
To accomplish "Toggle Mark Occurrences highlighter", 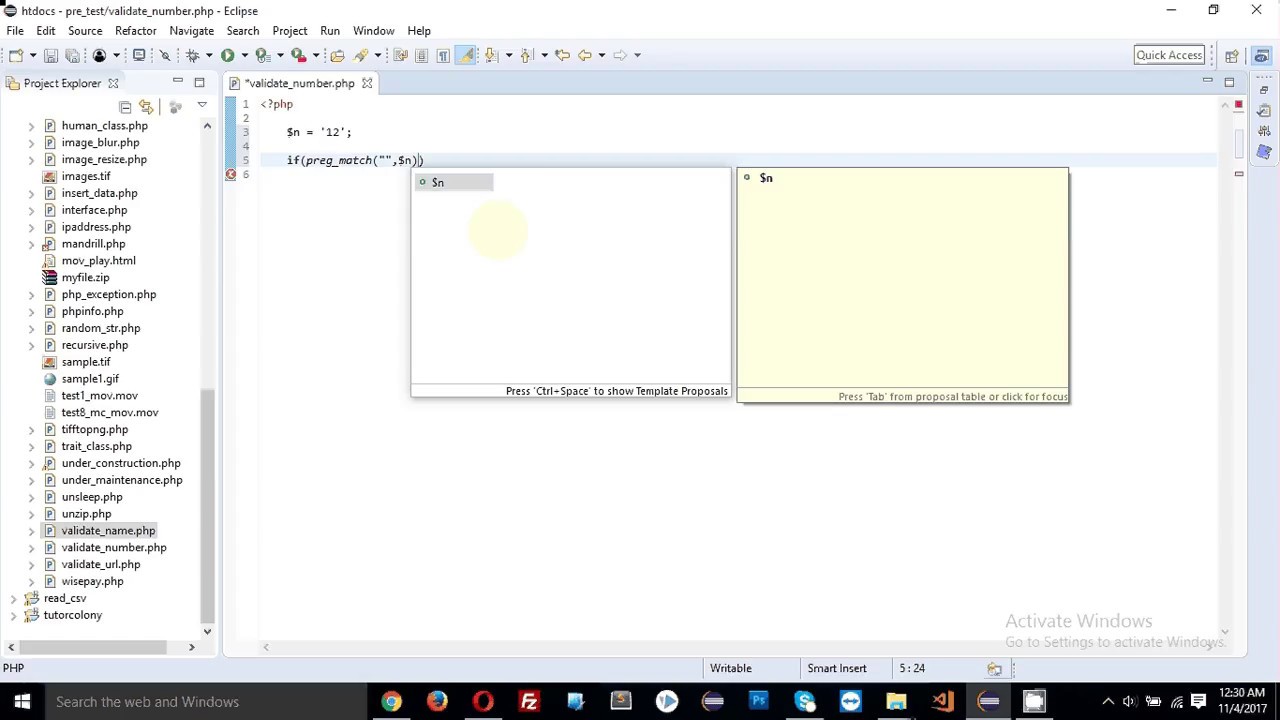I will click(x=467, y=55).
